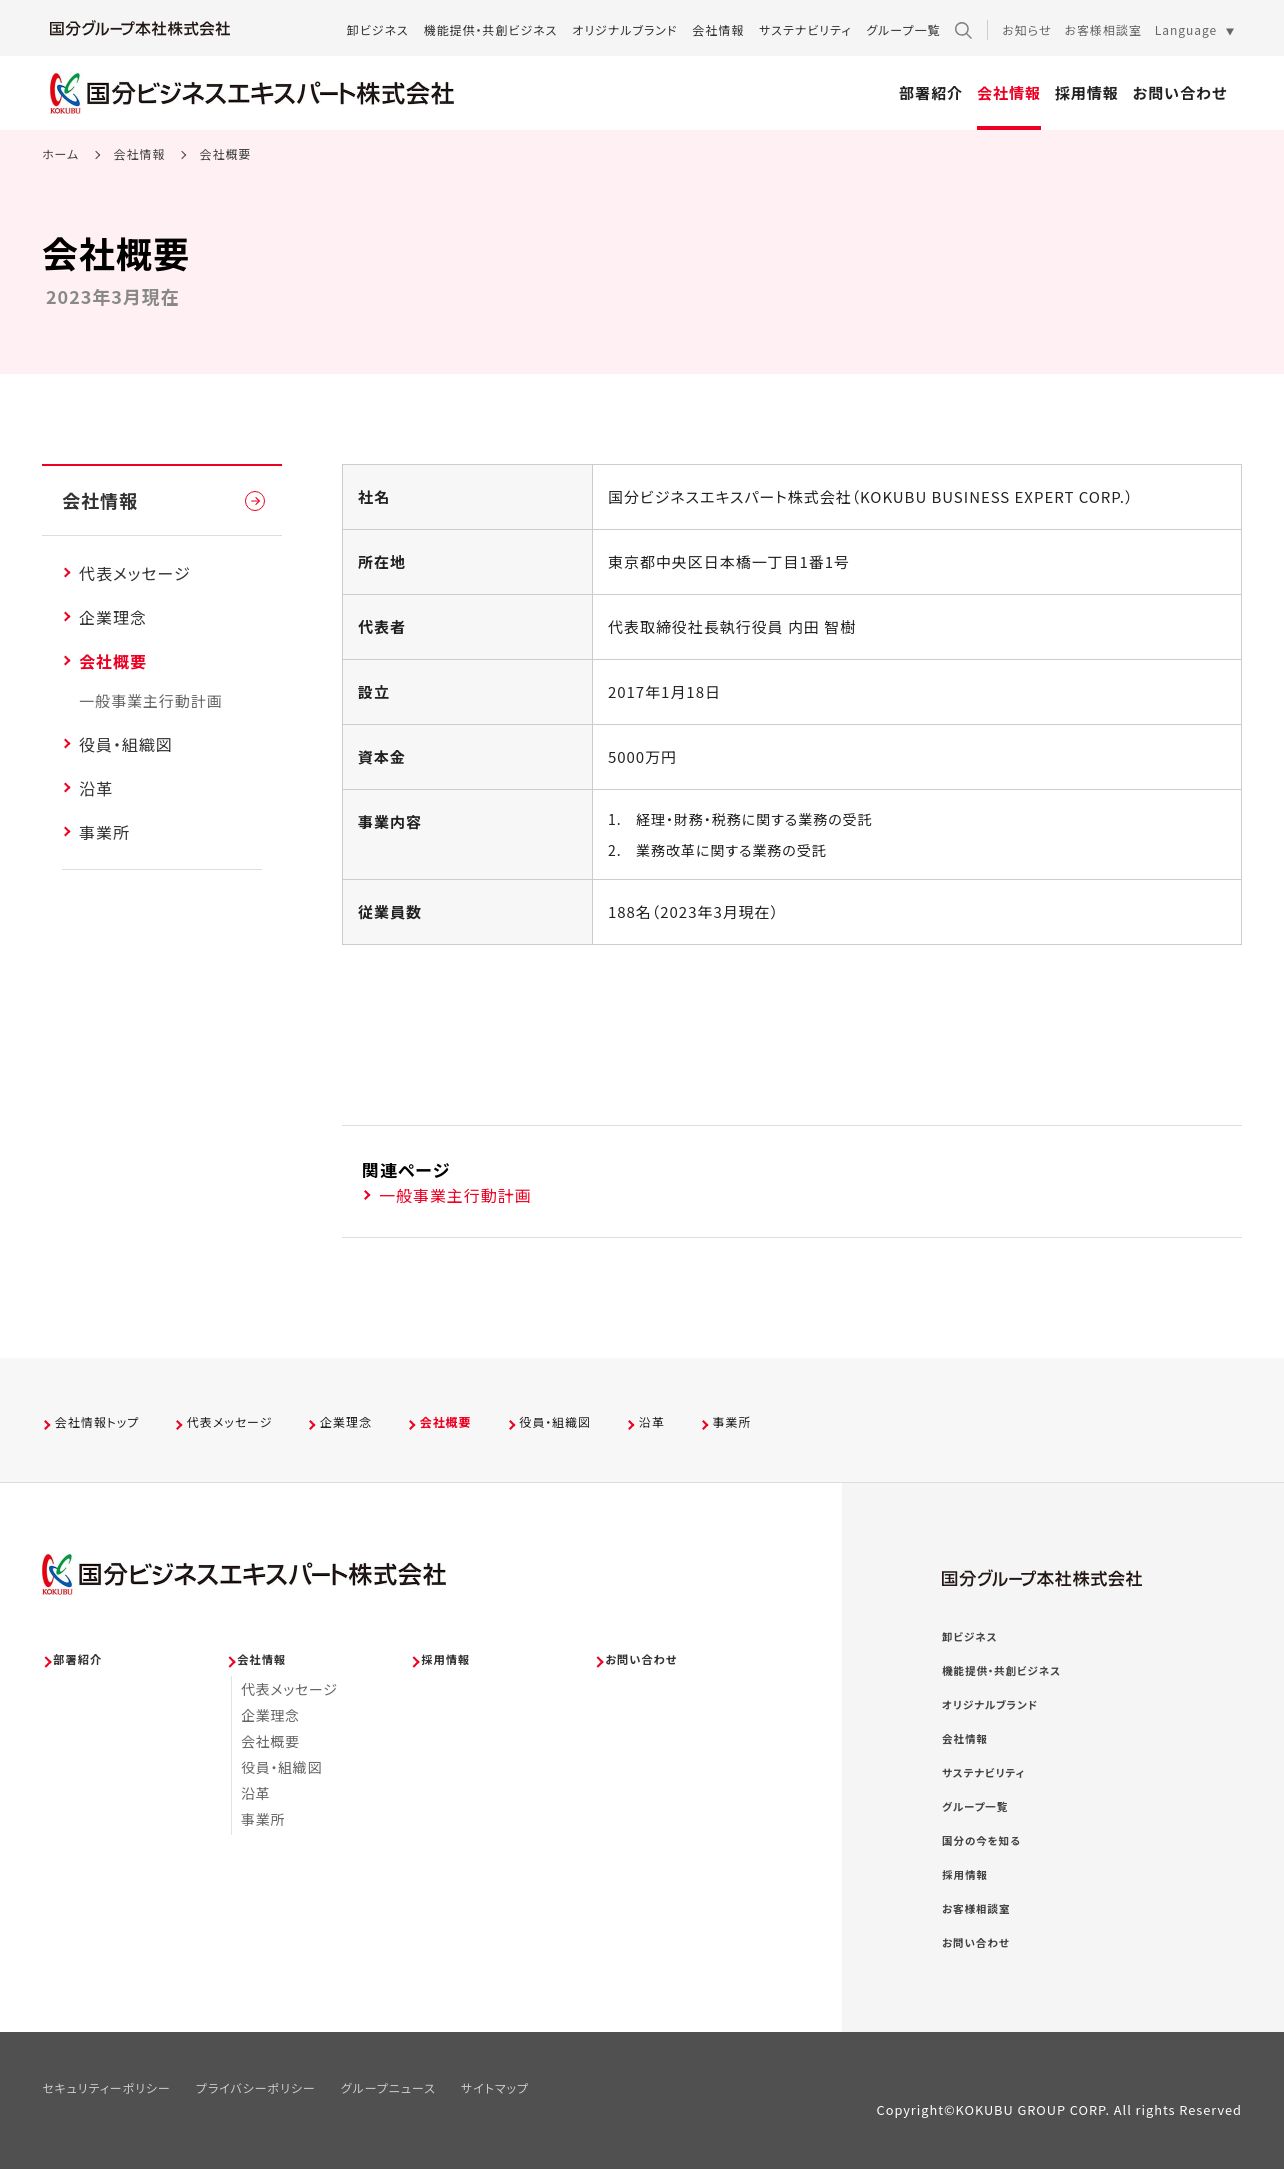The image size is (1284, 2170).
Task: Click the 2017年1月18日 establishment date cell
Action: click(x=916, y=692)
